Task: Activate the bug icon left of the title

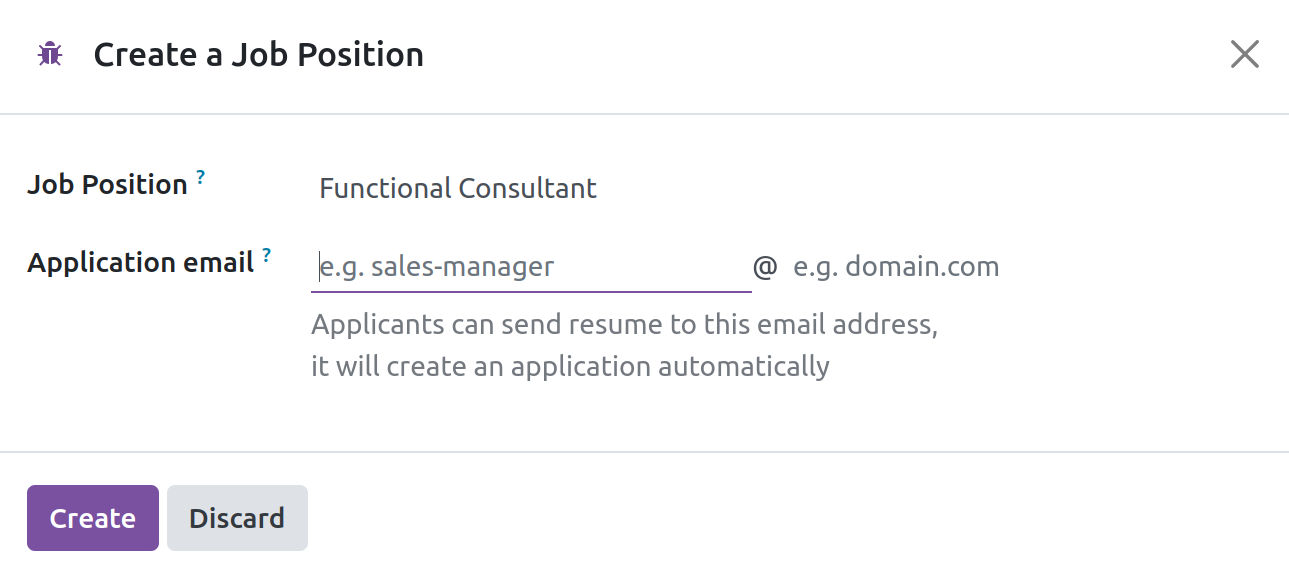Action: point(49,54)
